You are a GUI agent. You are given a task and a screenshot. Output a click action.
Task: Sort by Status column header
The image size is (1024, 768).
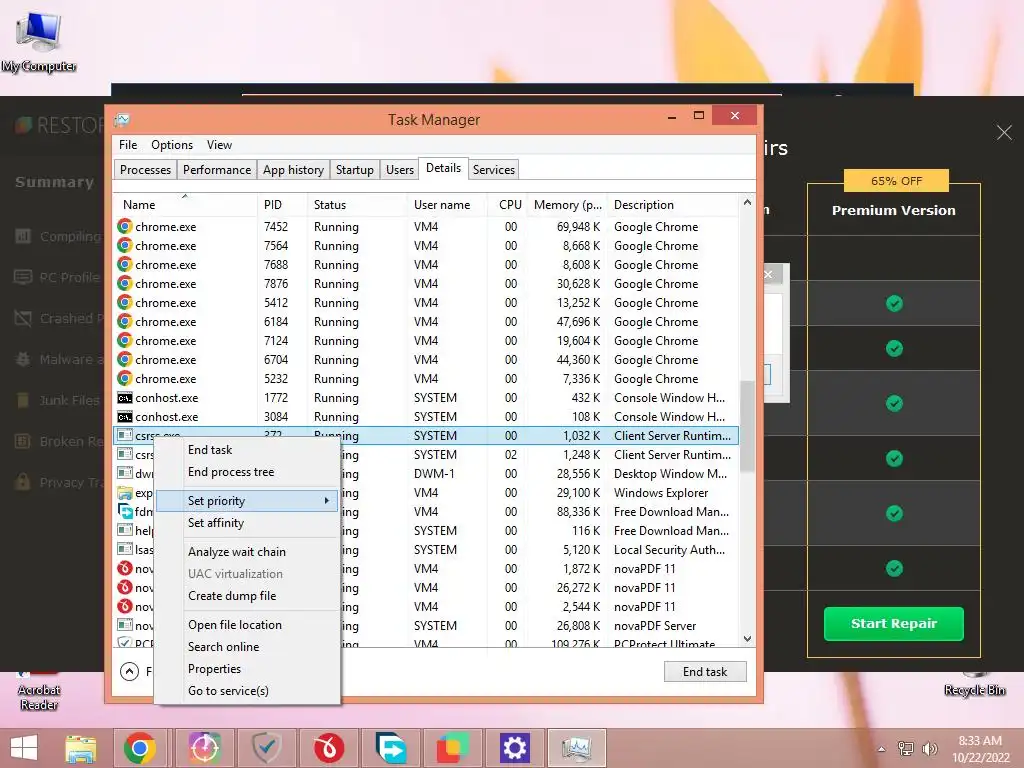[x=357, y=204]
